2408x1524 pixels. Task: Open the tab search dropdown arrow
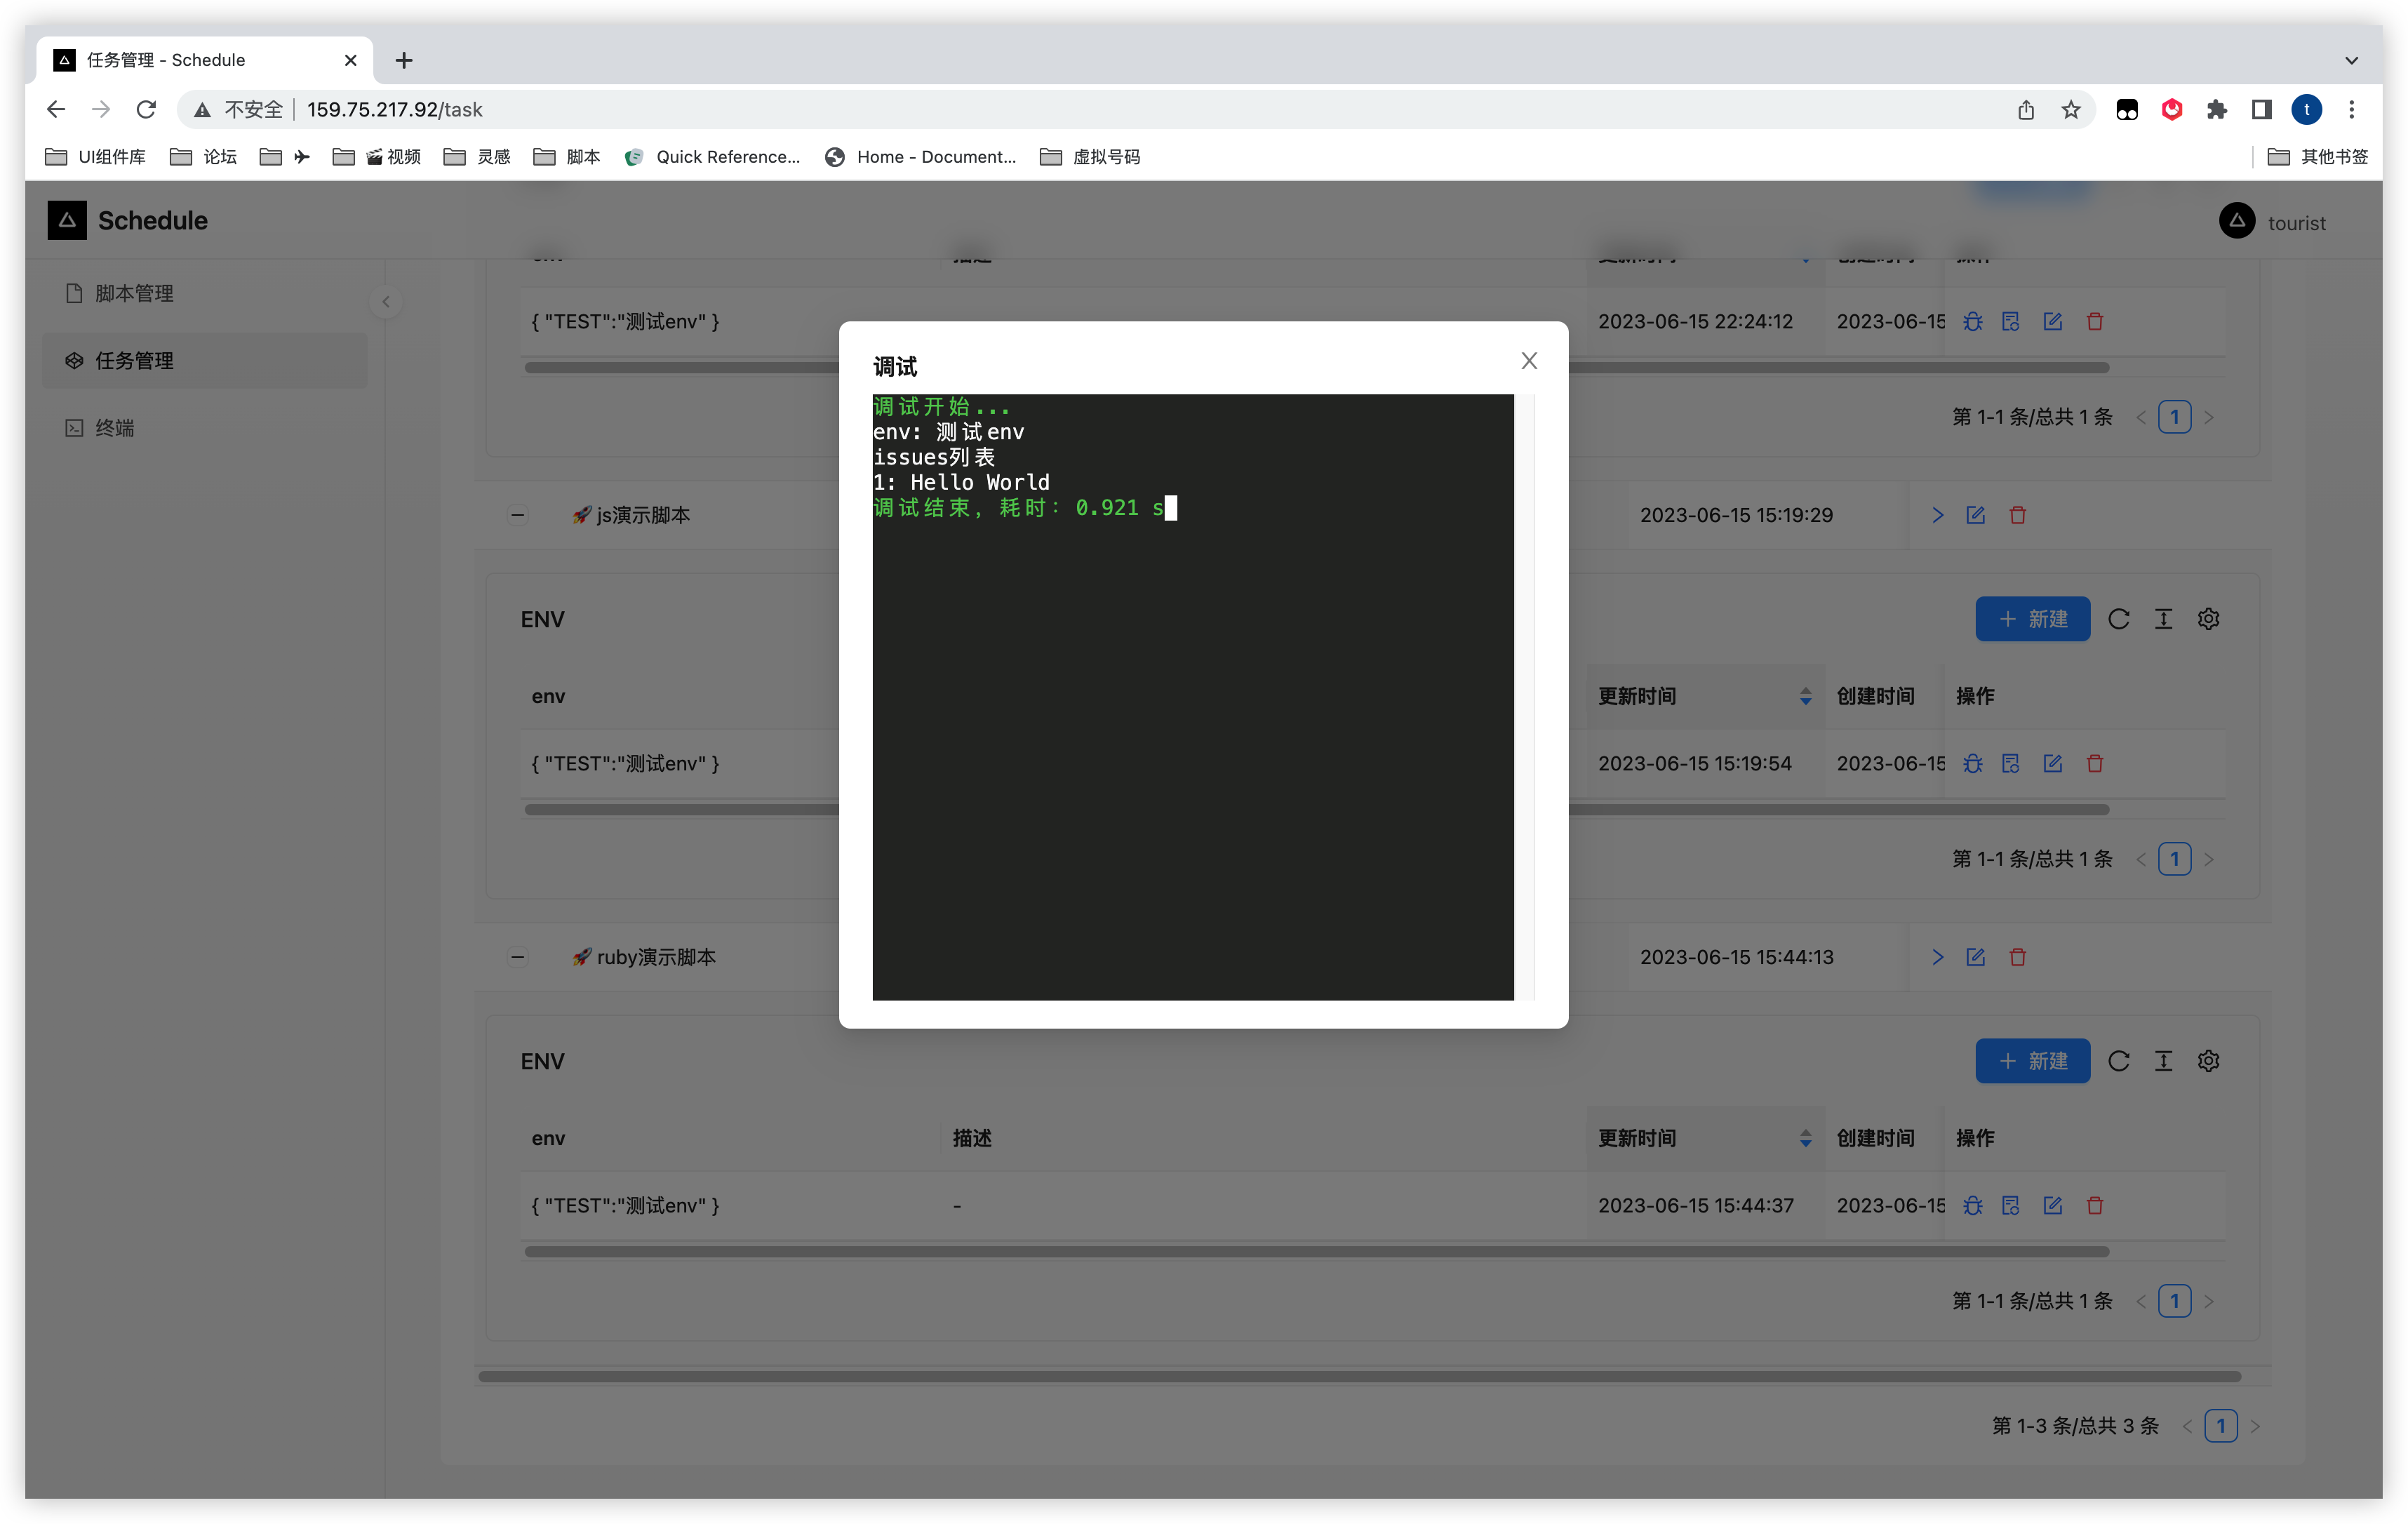2352,60
